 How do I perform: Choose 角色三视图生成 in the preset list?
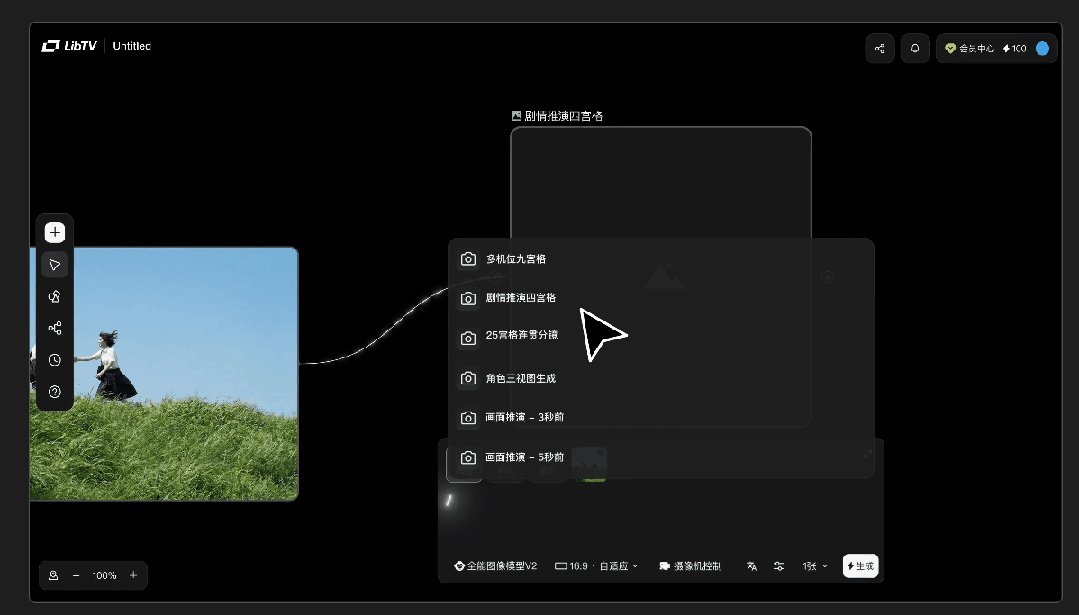tap(520, 378)
